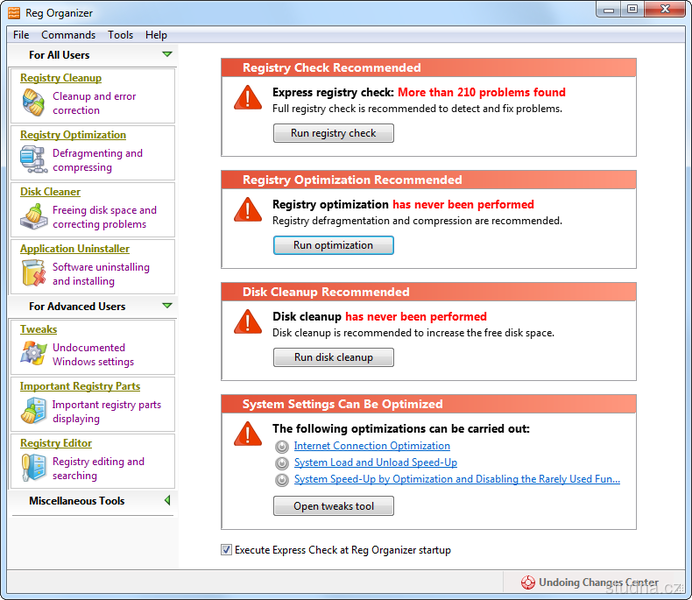Open the Tweaks heading link
The height and width of the screenshot is (600, 692).
pos(38,329)
